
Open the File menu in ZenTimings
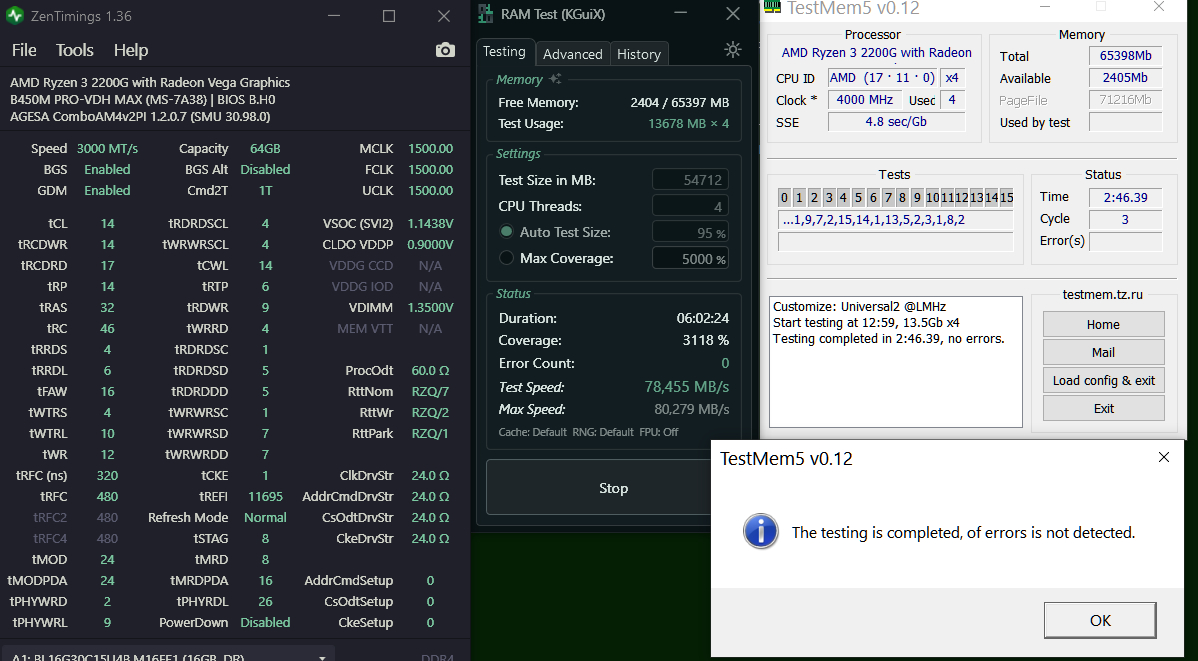24,50
